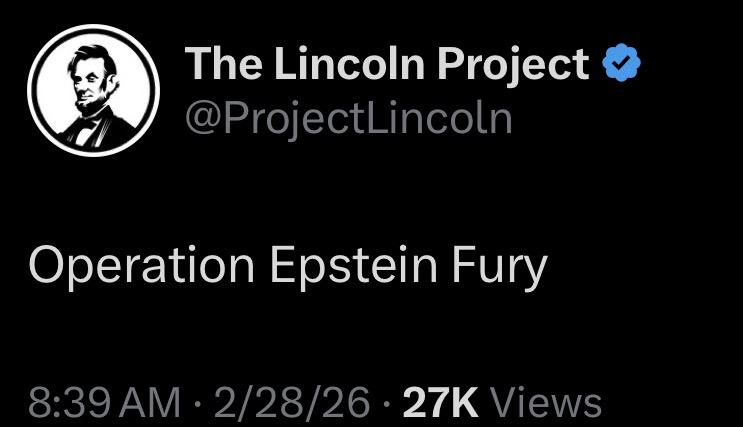The width and height of the screenshot is (743, 427).
Task: Click the Views label
Action: coord(548,402)
